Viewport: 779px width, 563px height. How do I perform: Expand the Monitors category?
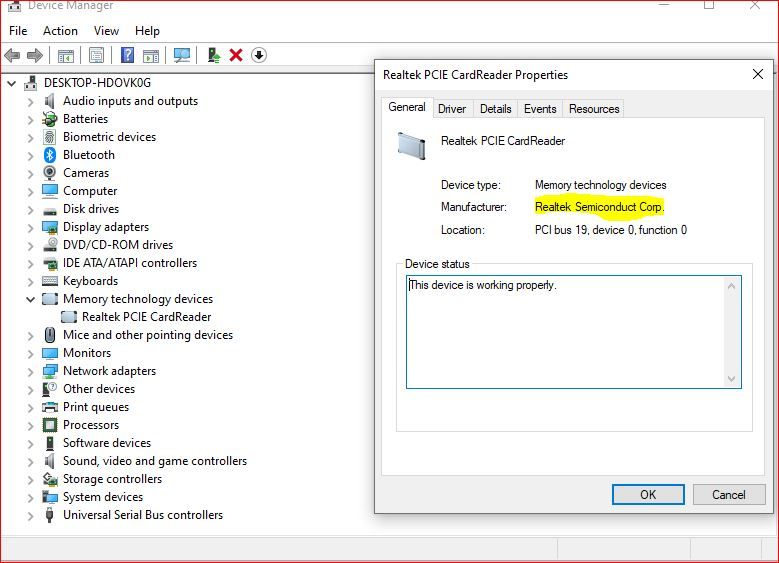point(31,353)
